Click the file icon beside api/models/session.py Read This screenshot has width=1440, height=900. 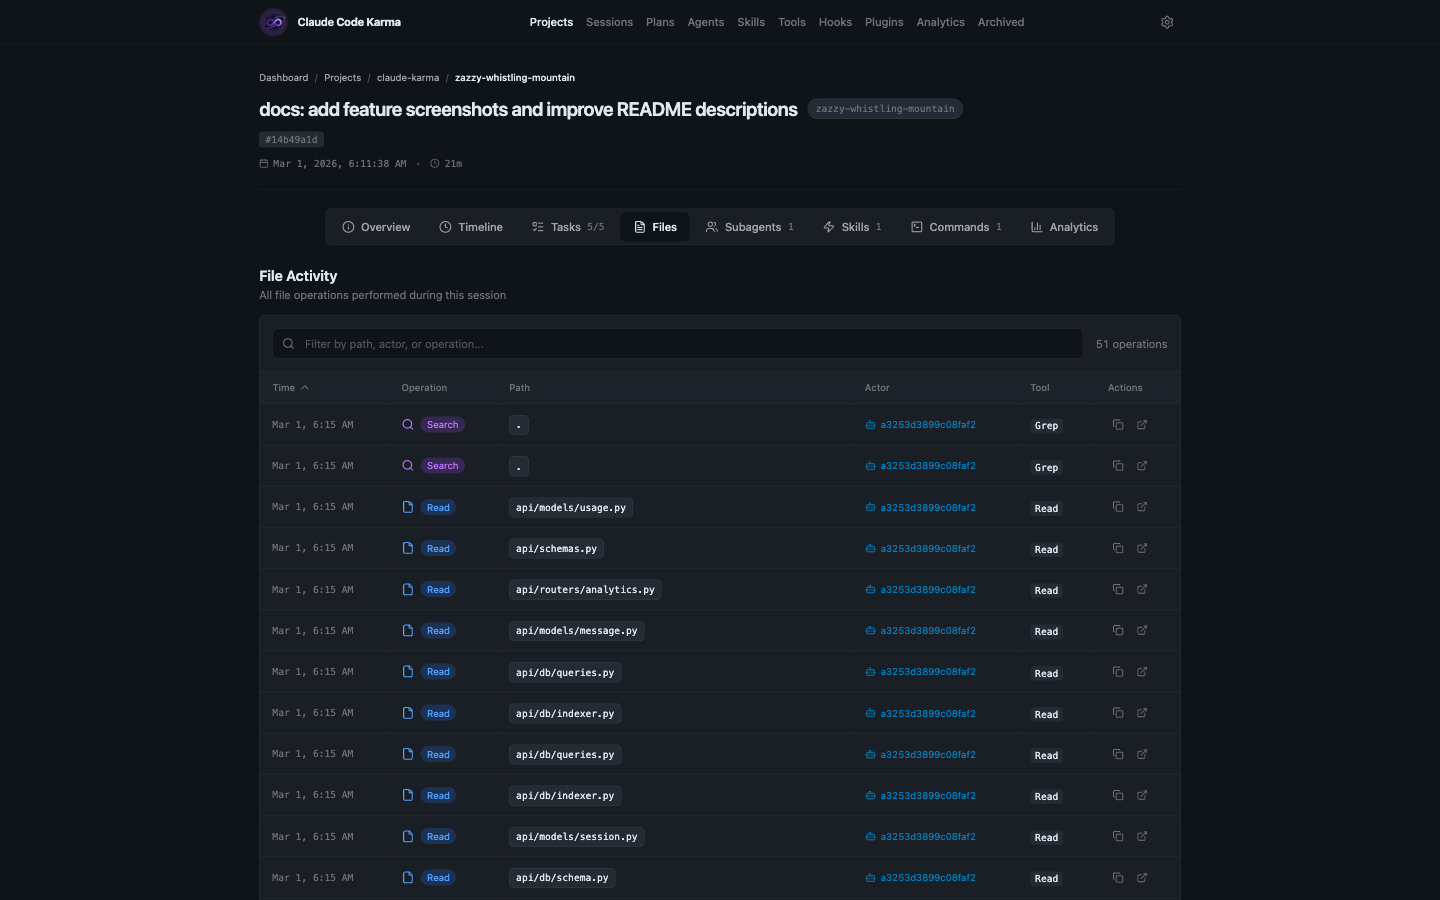(x=408, y=836)
